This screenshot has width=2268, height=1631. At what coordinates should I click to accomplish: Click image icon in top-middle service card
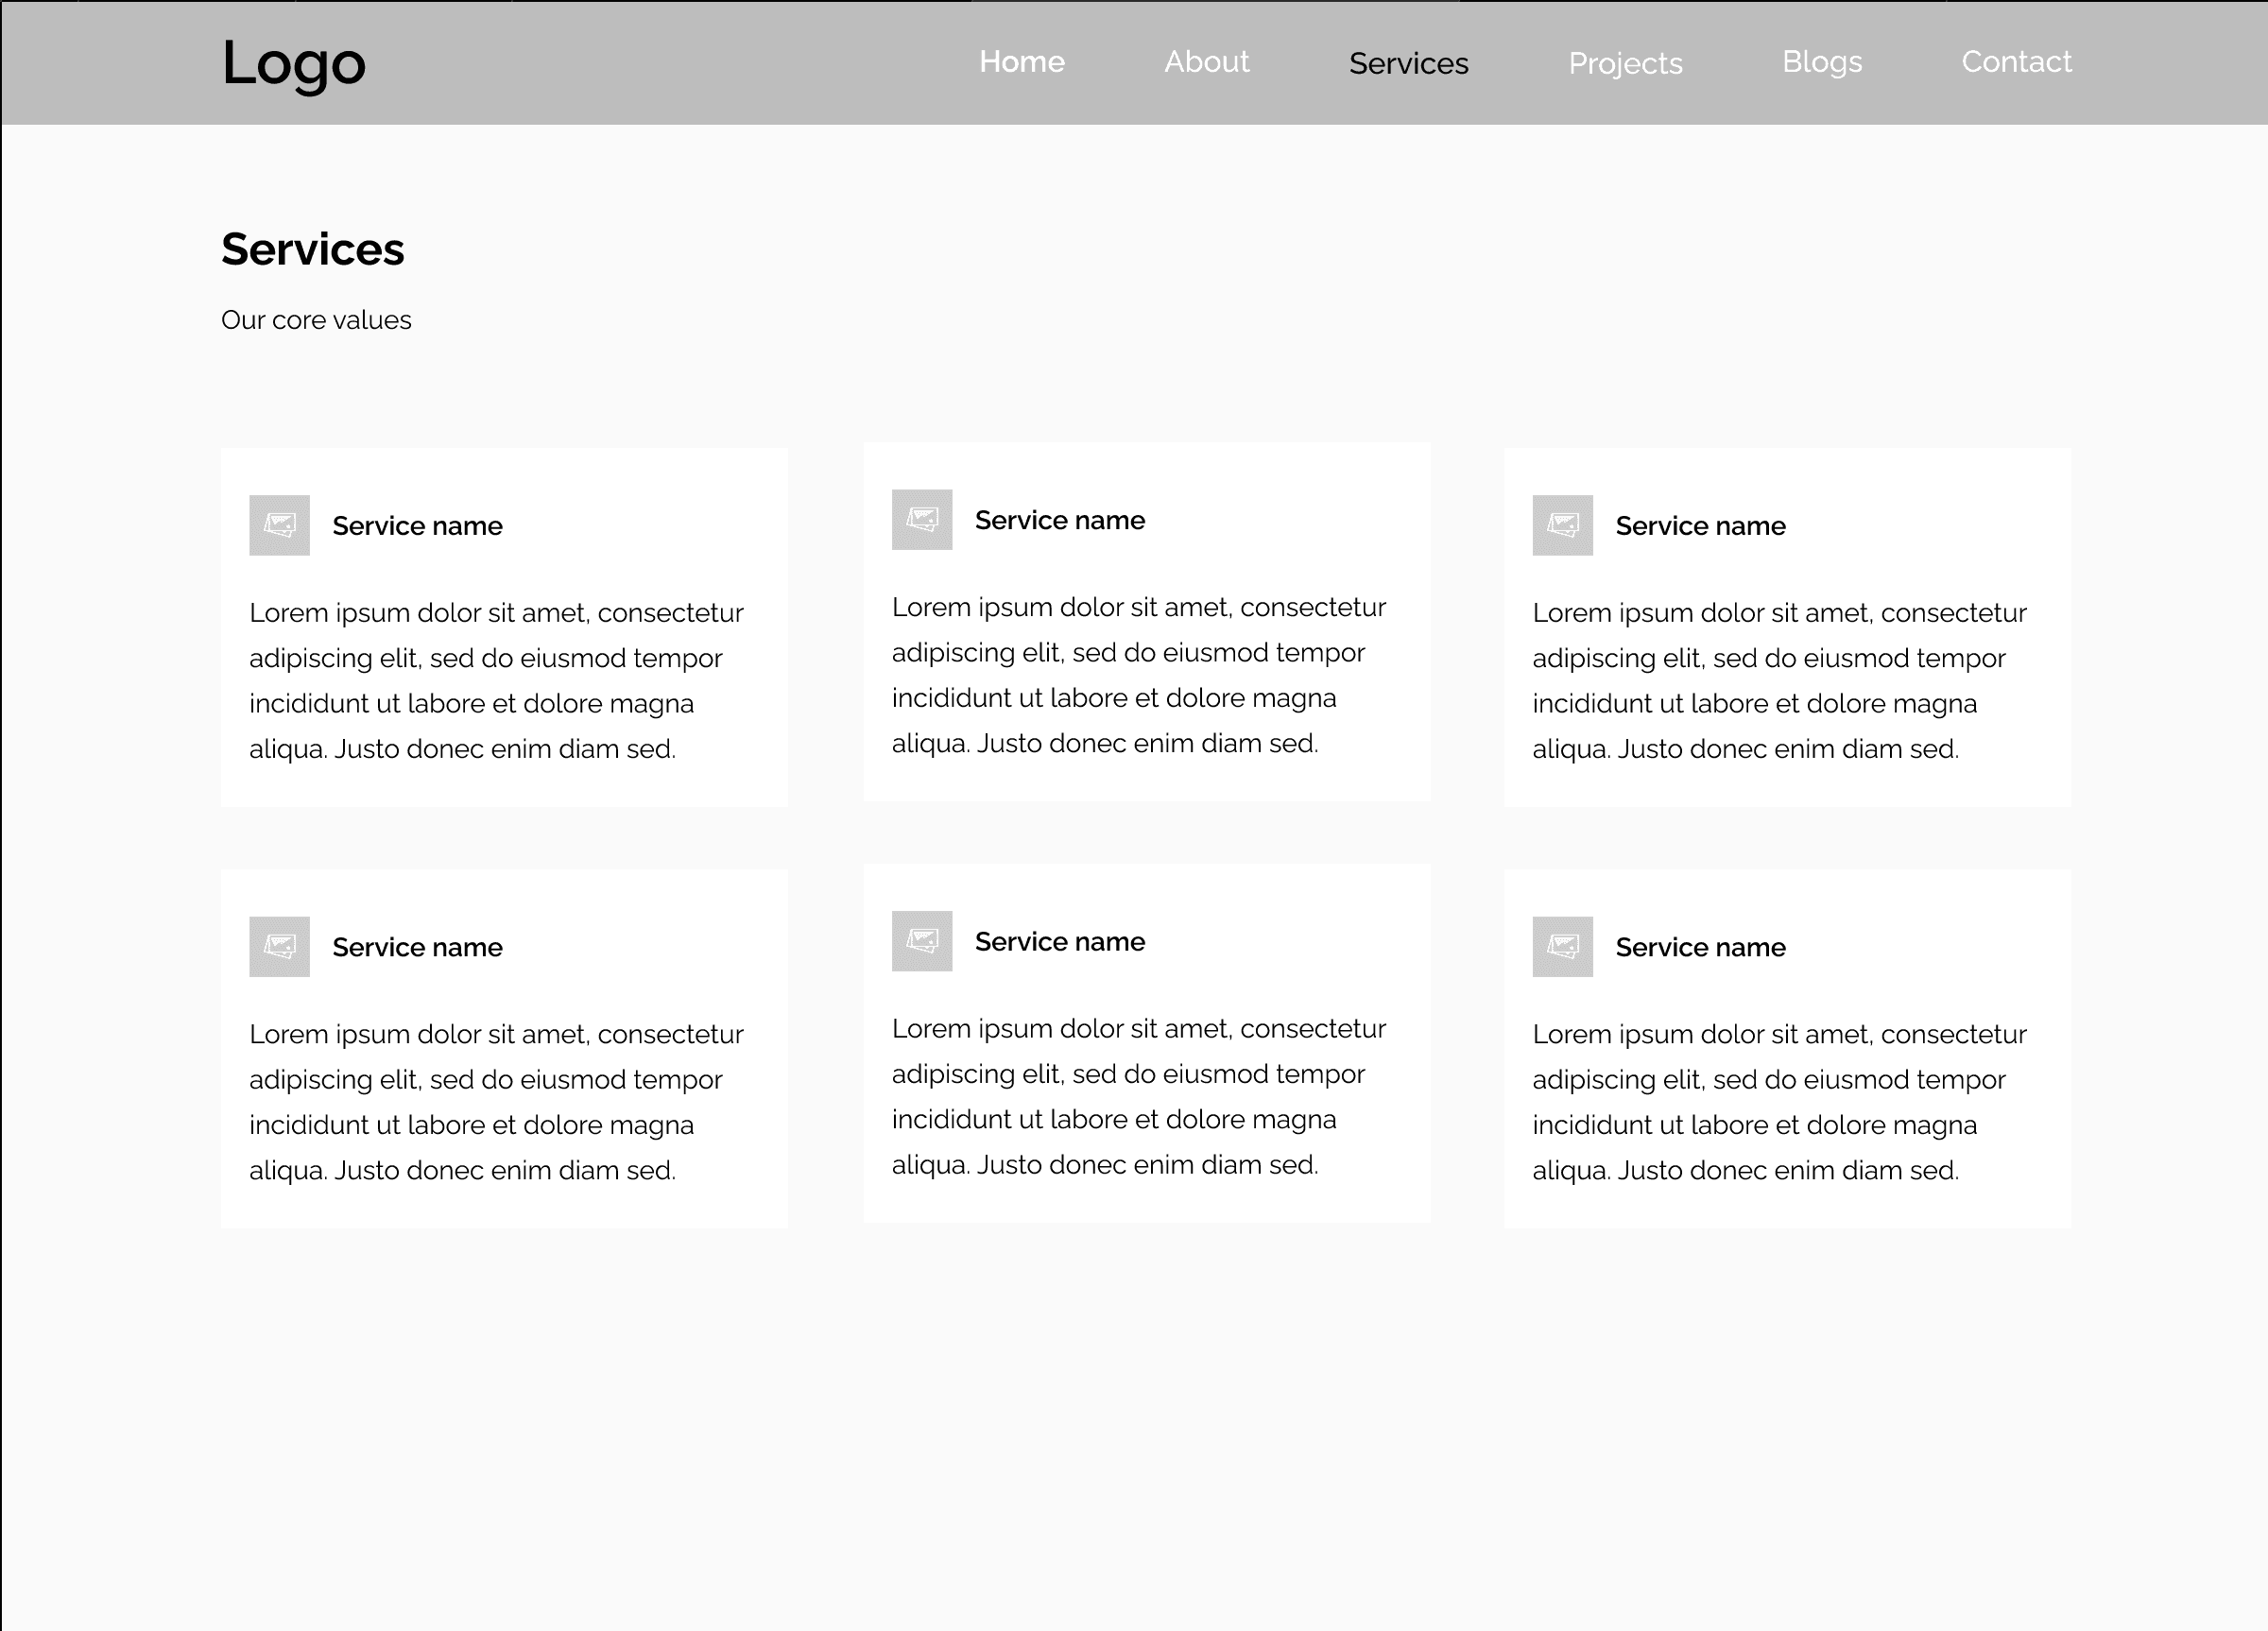point(921,519)
